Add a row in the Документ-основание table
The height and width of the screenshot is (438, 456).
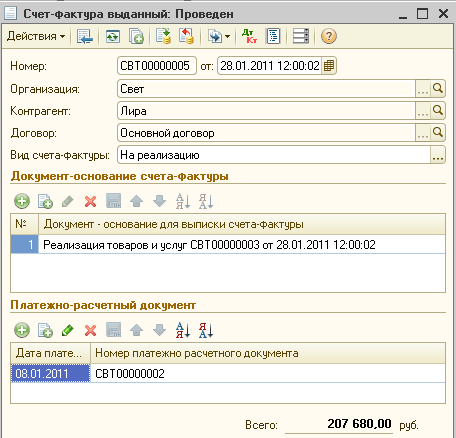click(22, 201)
